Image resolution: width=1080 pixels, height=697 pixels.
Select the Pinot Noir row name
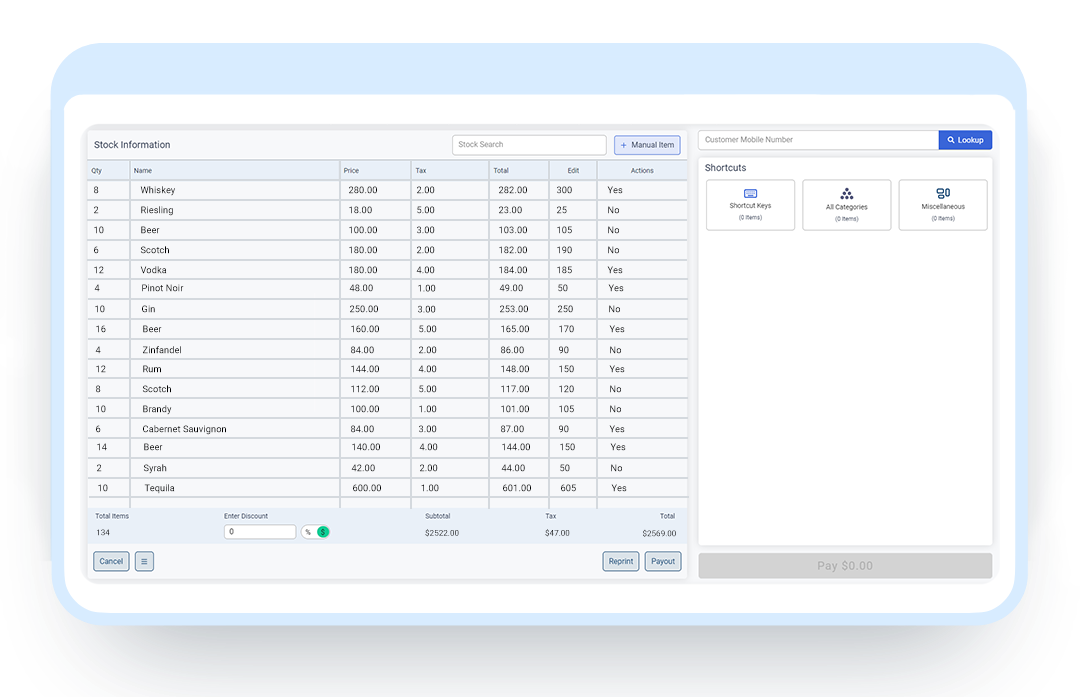[x=163, y=288]
